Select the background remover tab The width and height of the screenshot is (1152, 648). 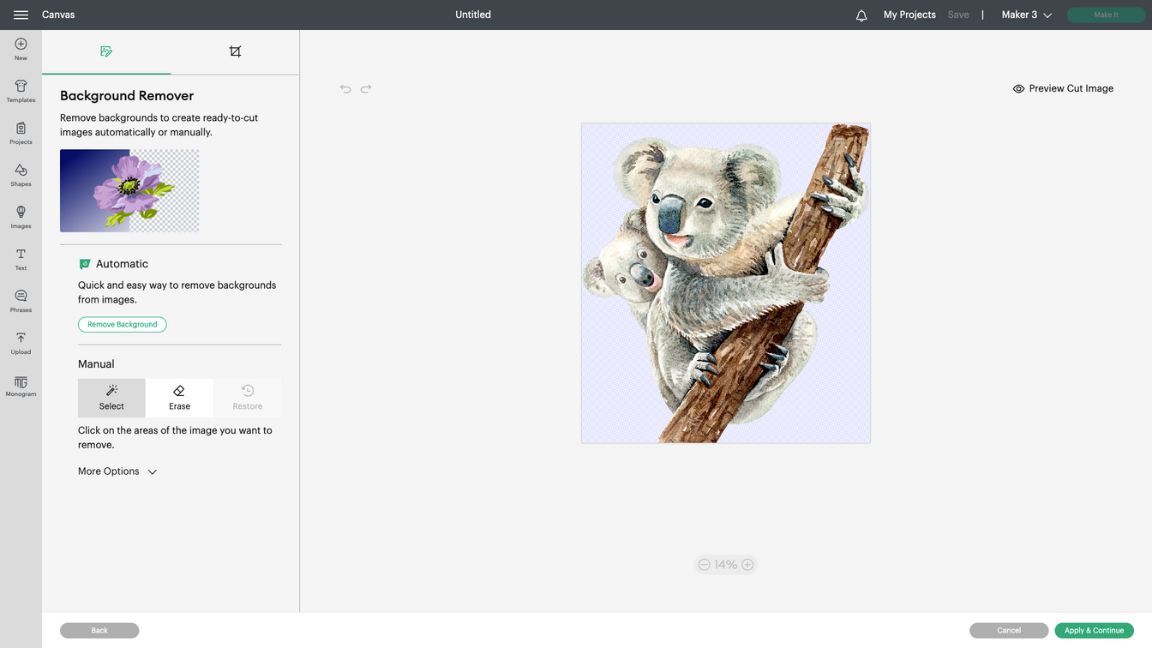[x=107, y=51]
